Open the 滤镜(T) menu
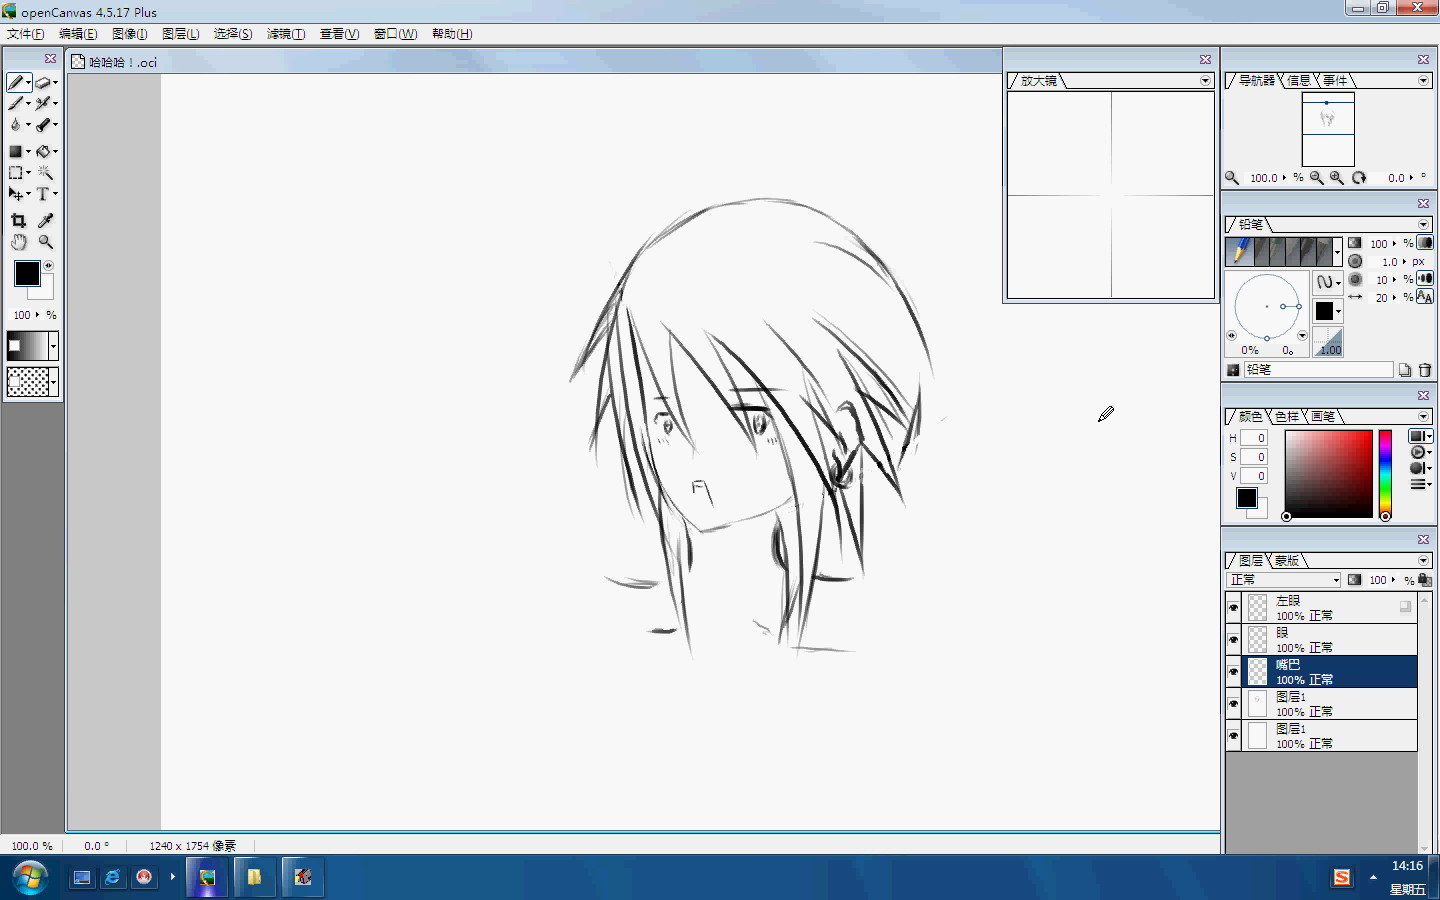The image size is (1440, 900). point(286,33)
